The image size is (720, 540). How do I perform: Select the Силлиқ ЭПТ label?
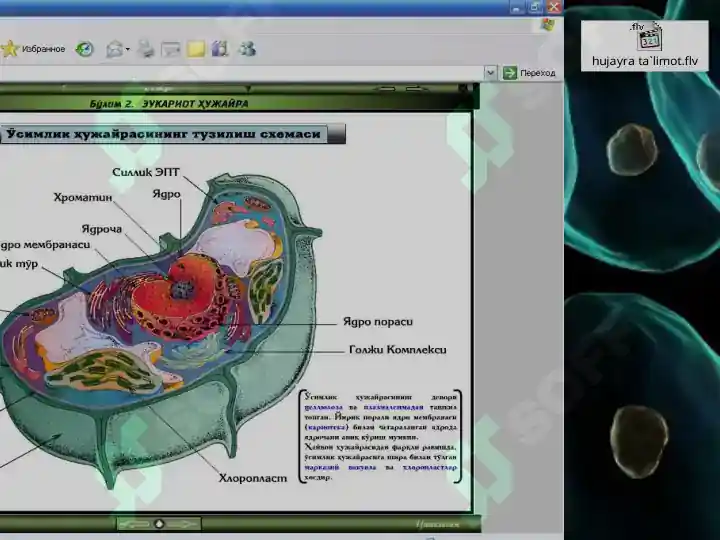coord(146,172)
